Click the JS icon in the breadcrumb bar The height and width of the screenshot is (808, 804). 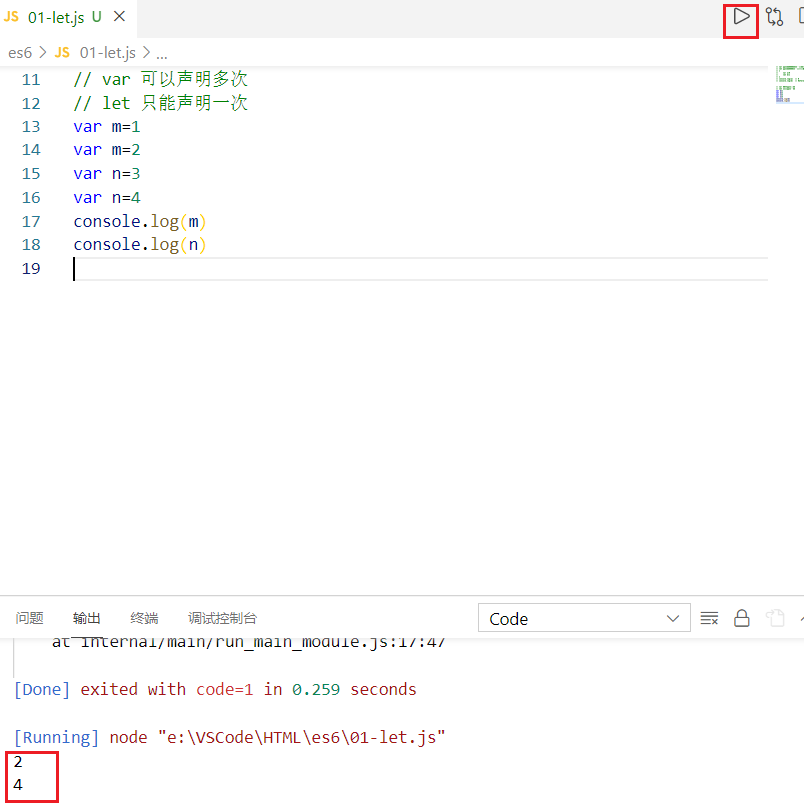pos(62,52)
